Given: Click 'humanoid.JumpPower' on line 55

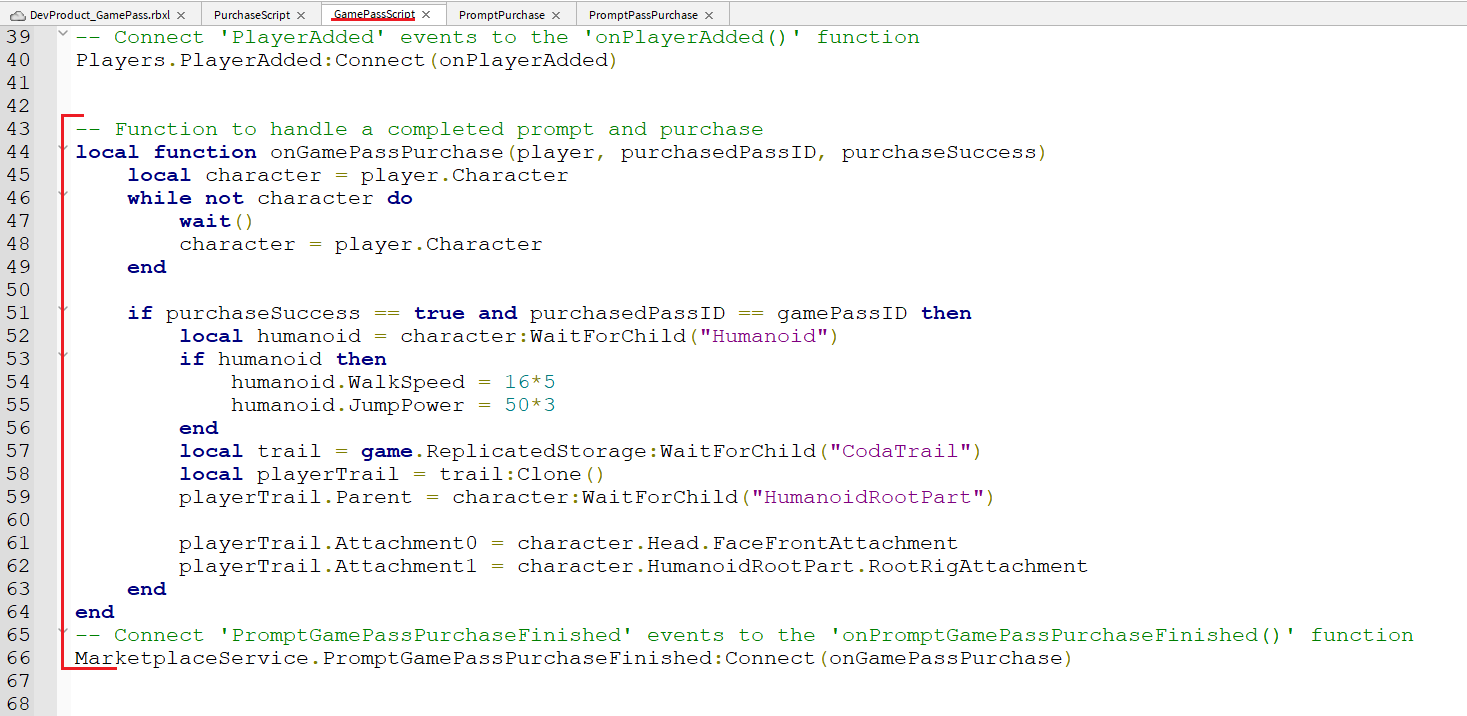Looking at the screenshot, I should coord(348,405).
